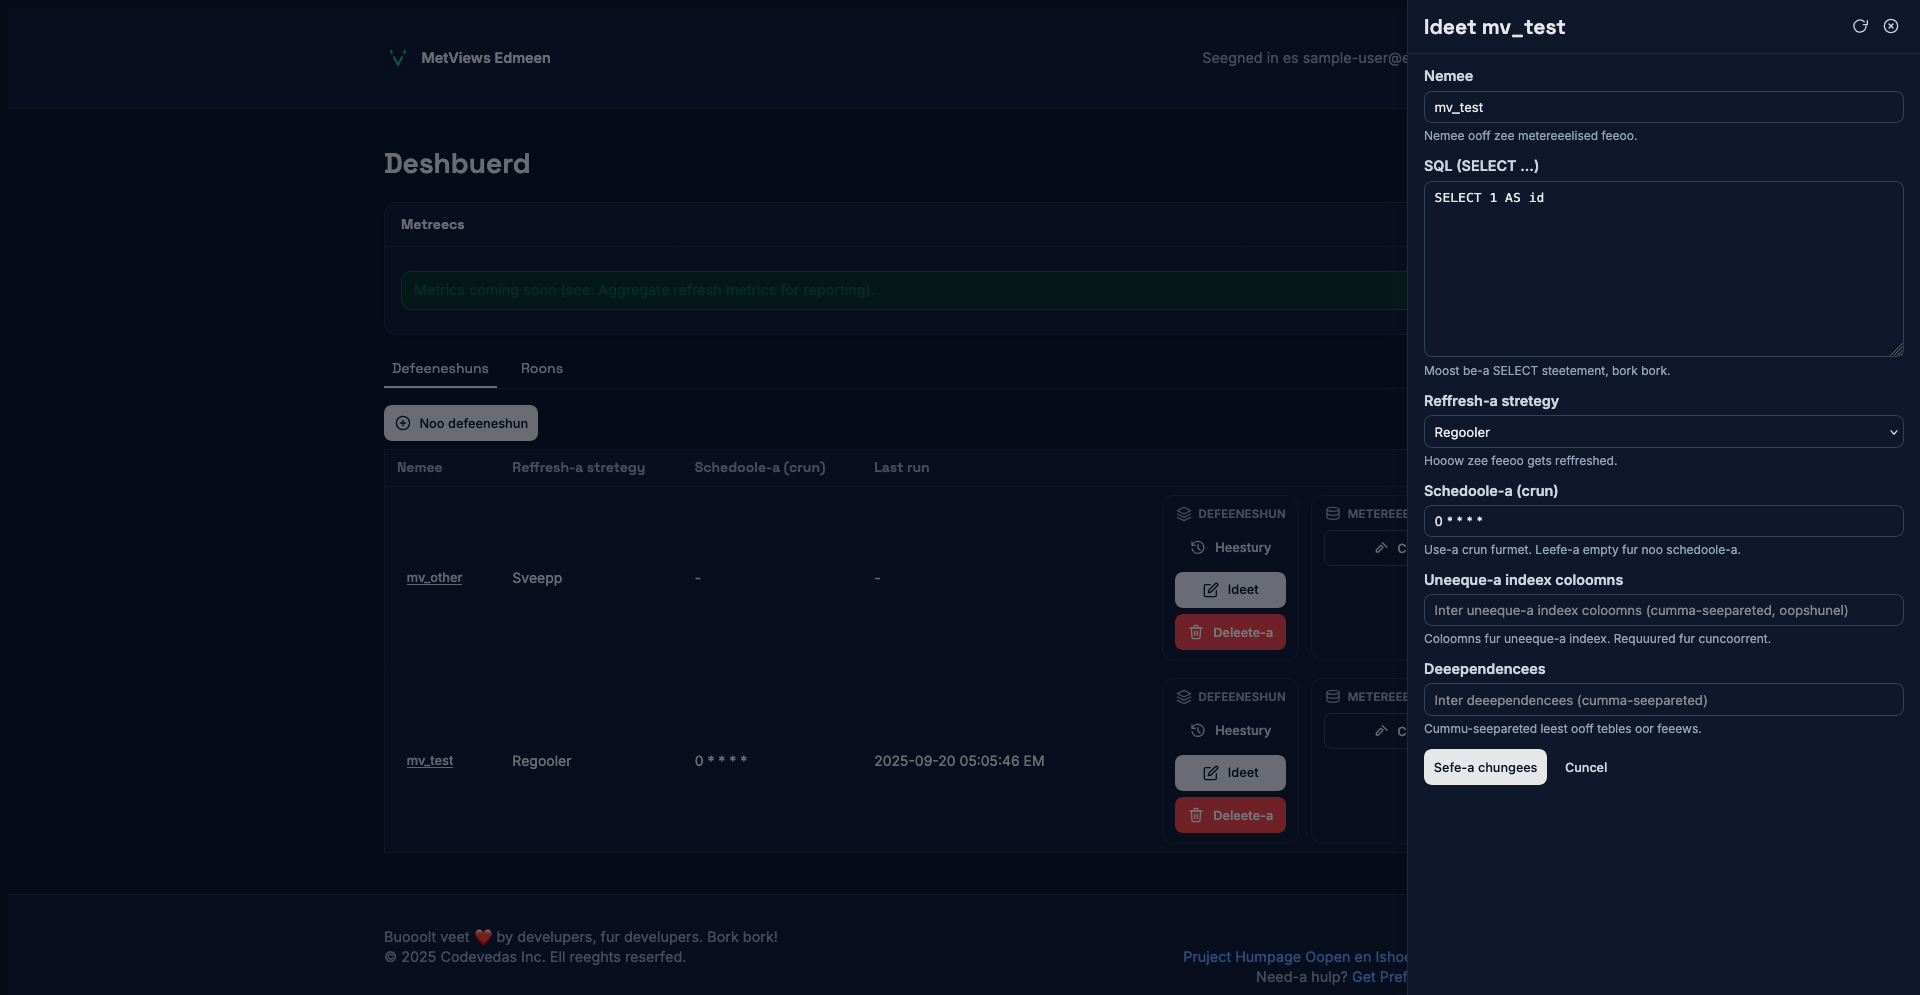Switch to the Roons tab
Screen dimensions: 1920x995
541,369
